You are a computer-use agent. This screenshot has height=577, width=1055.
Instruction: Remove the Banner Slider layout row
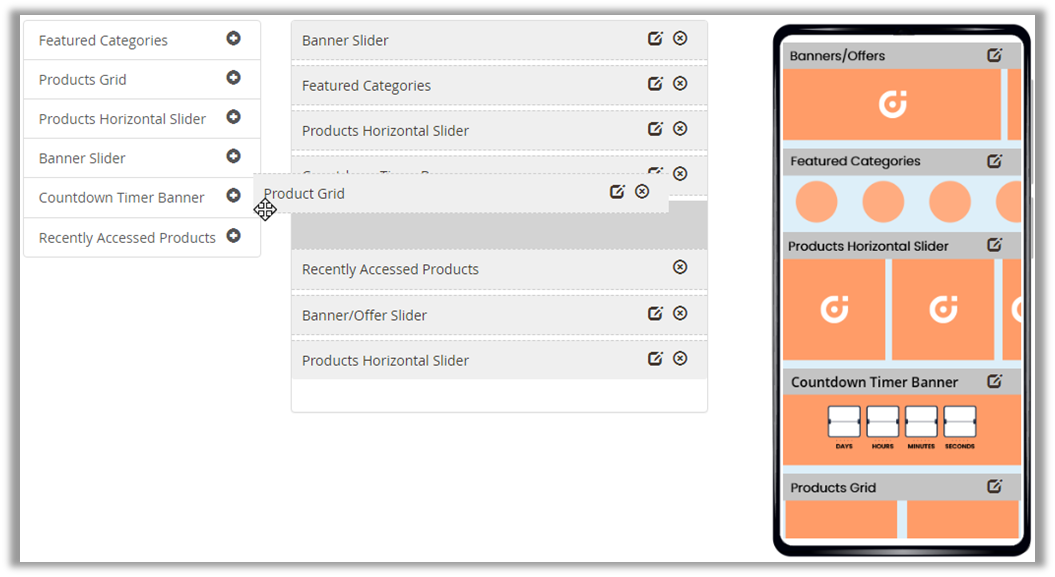[x=680, y=39]
